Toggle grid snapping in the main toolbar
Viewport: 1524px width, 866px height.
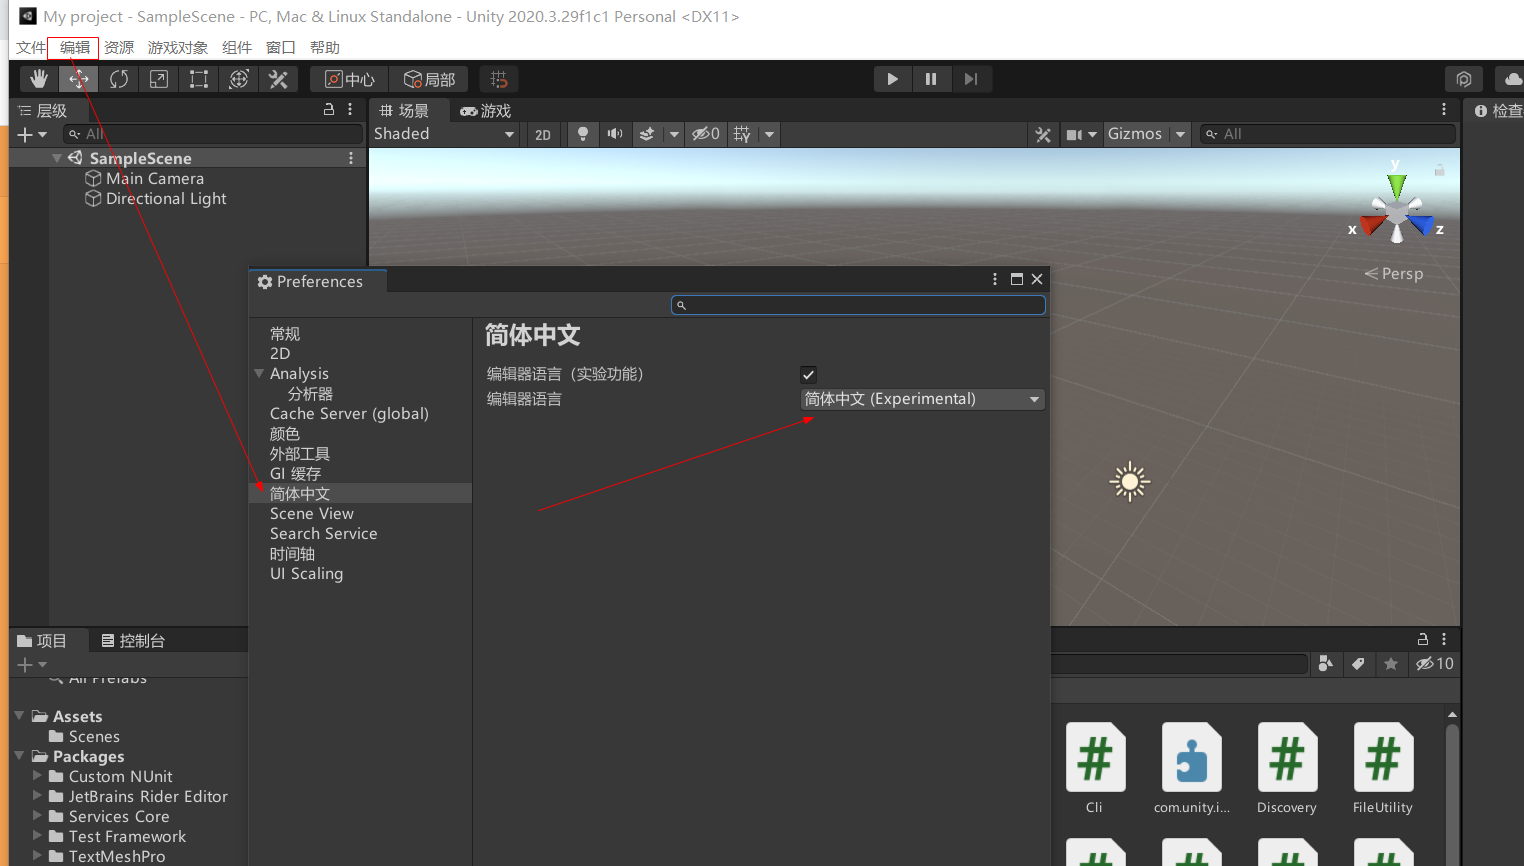tap(499, 79)
